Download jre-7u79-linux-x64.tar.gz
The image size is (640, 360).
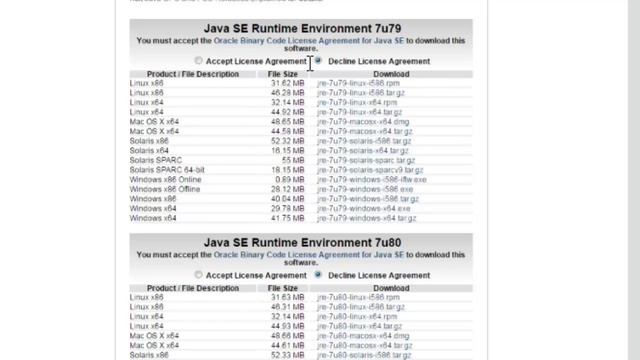pyautogui.click(x=359, y=112)
